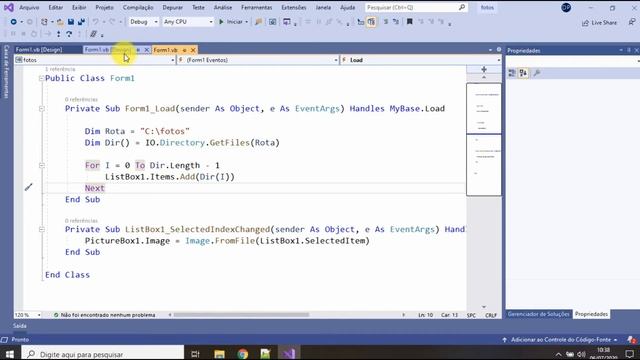This screenshot has width=640, height=360.
Task: Collapse the Public Class Form1 block
Action: 41,78
